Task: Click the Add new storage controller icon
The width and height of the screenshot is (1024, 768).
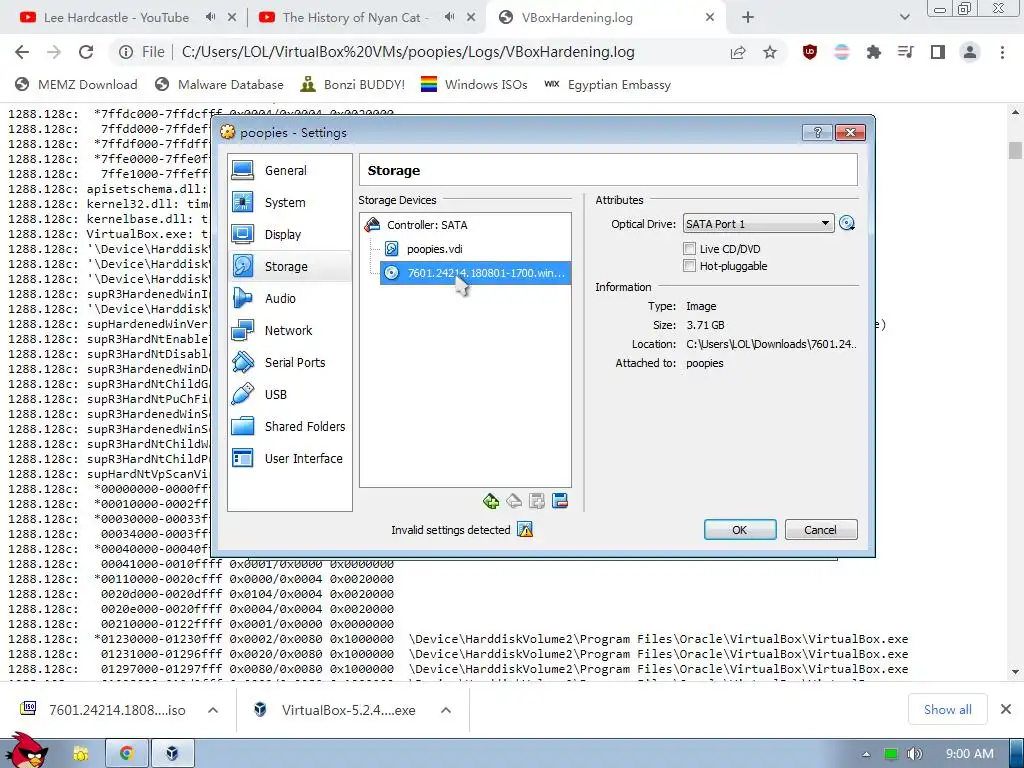Action: point(491,501)
